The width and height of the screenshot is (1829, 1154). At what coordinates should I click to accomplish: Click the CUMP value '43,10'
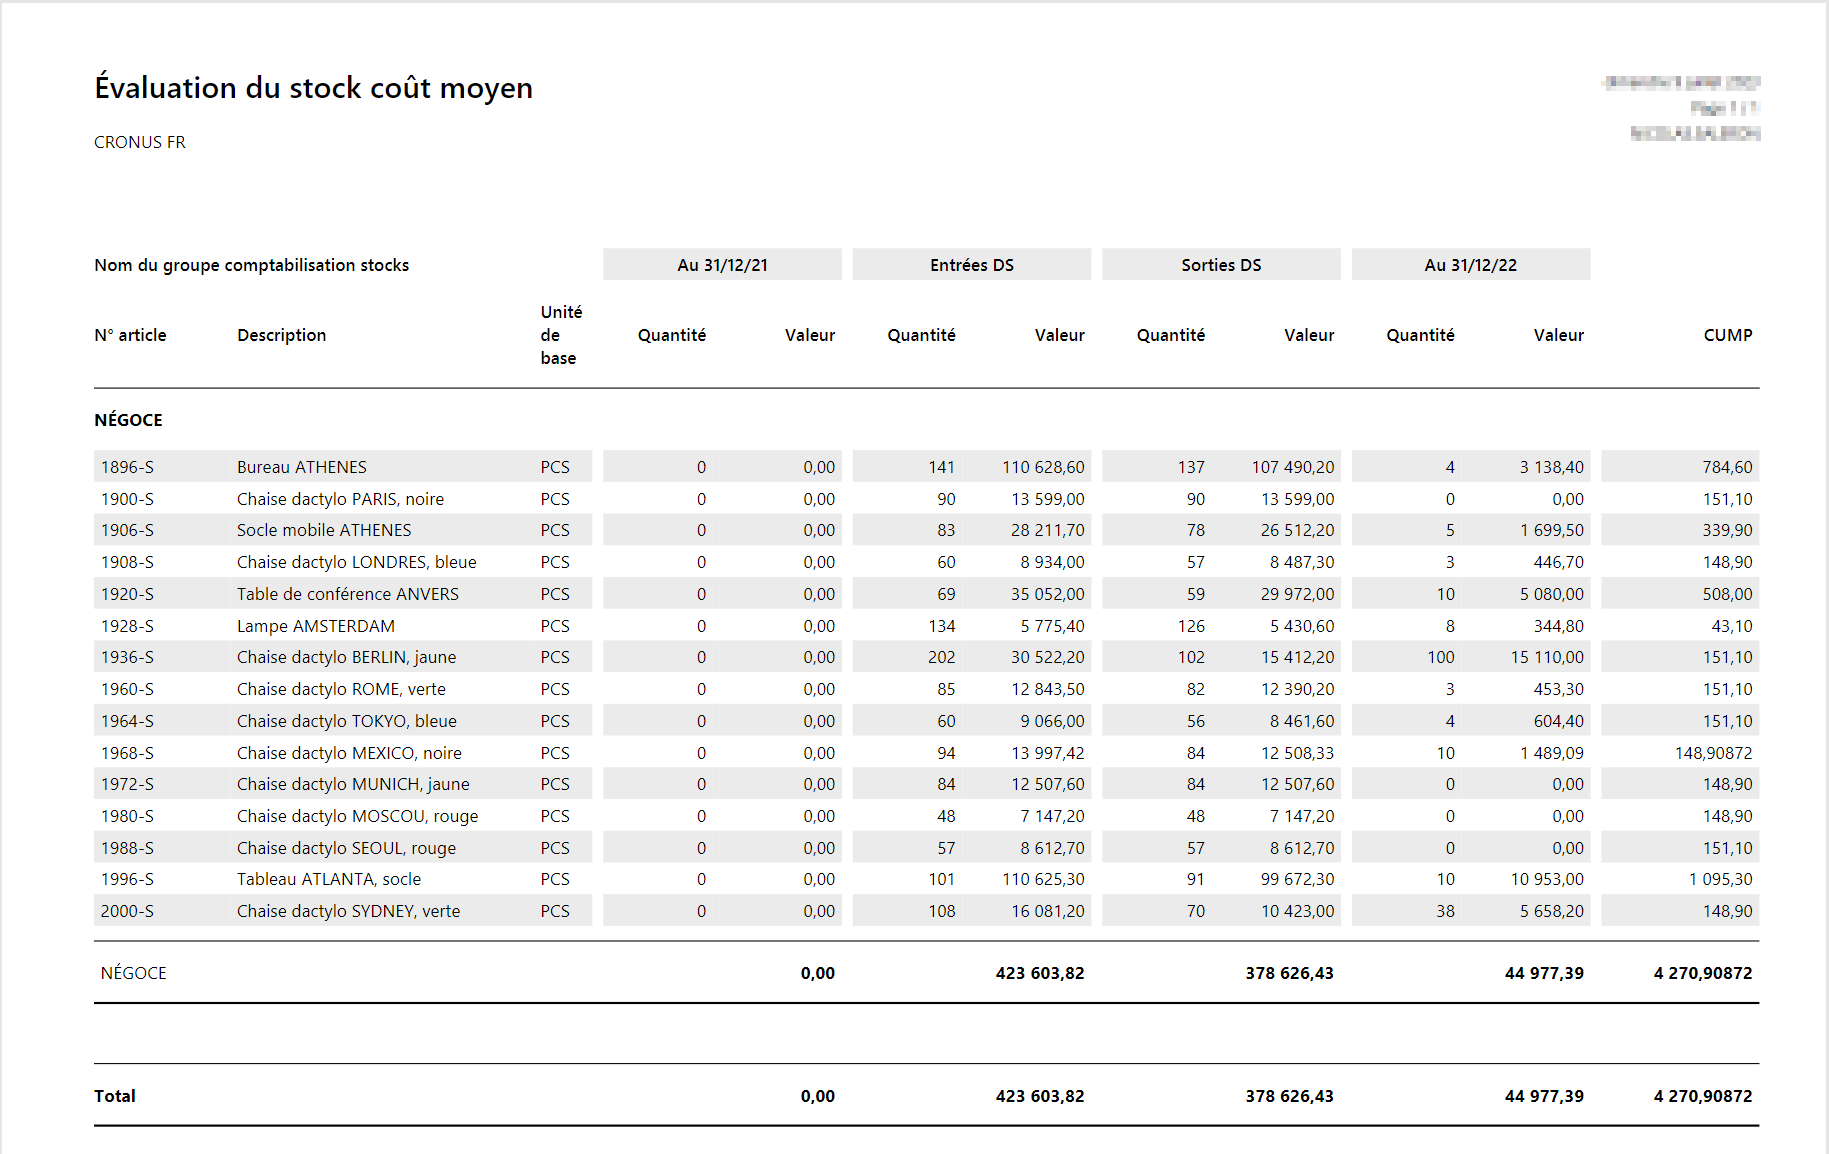(1732, 626)
